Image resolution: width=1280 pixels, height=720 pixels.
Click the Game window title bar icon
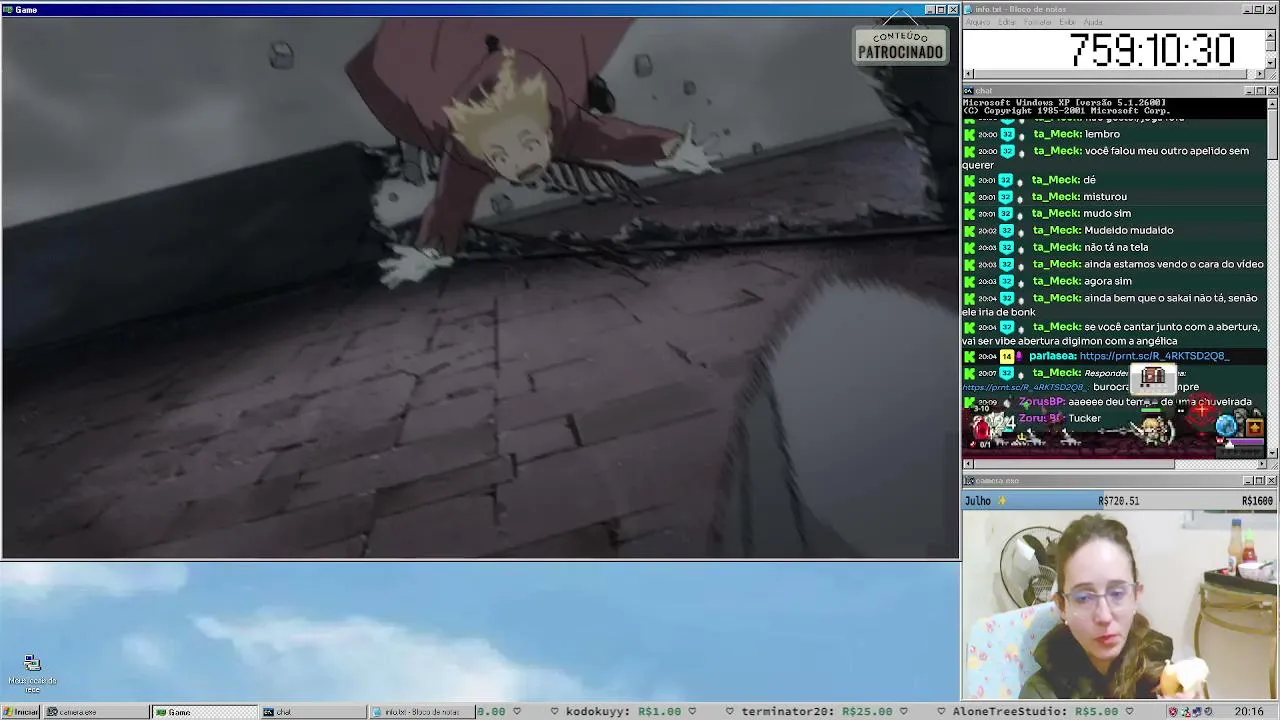point(7,10)
